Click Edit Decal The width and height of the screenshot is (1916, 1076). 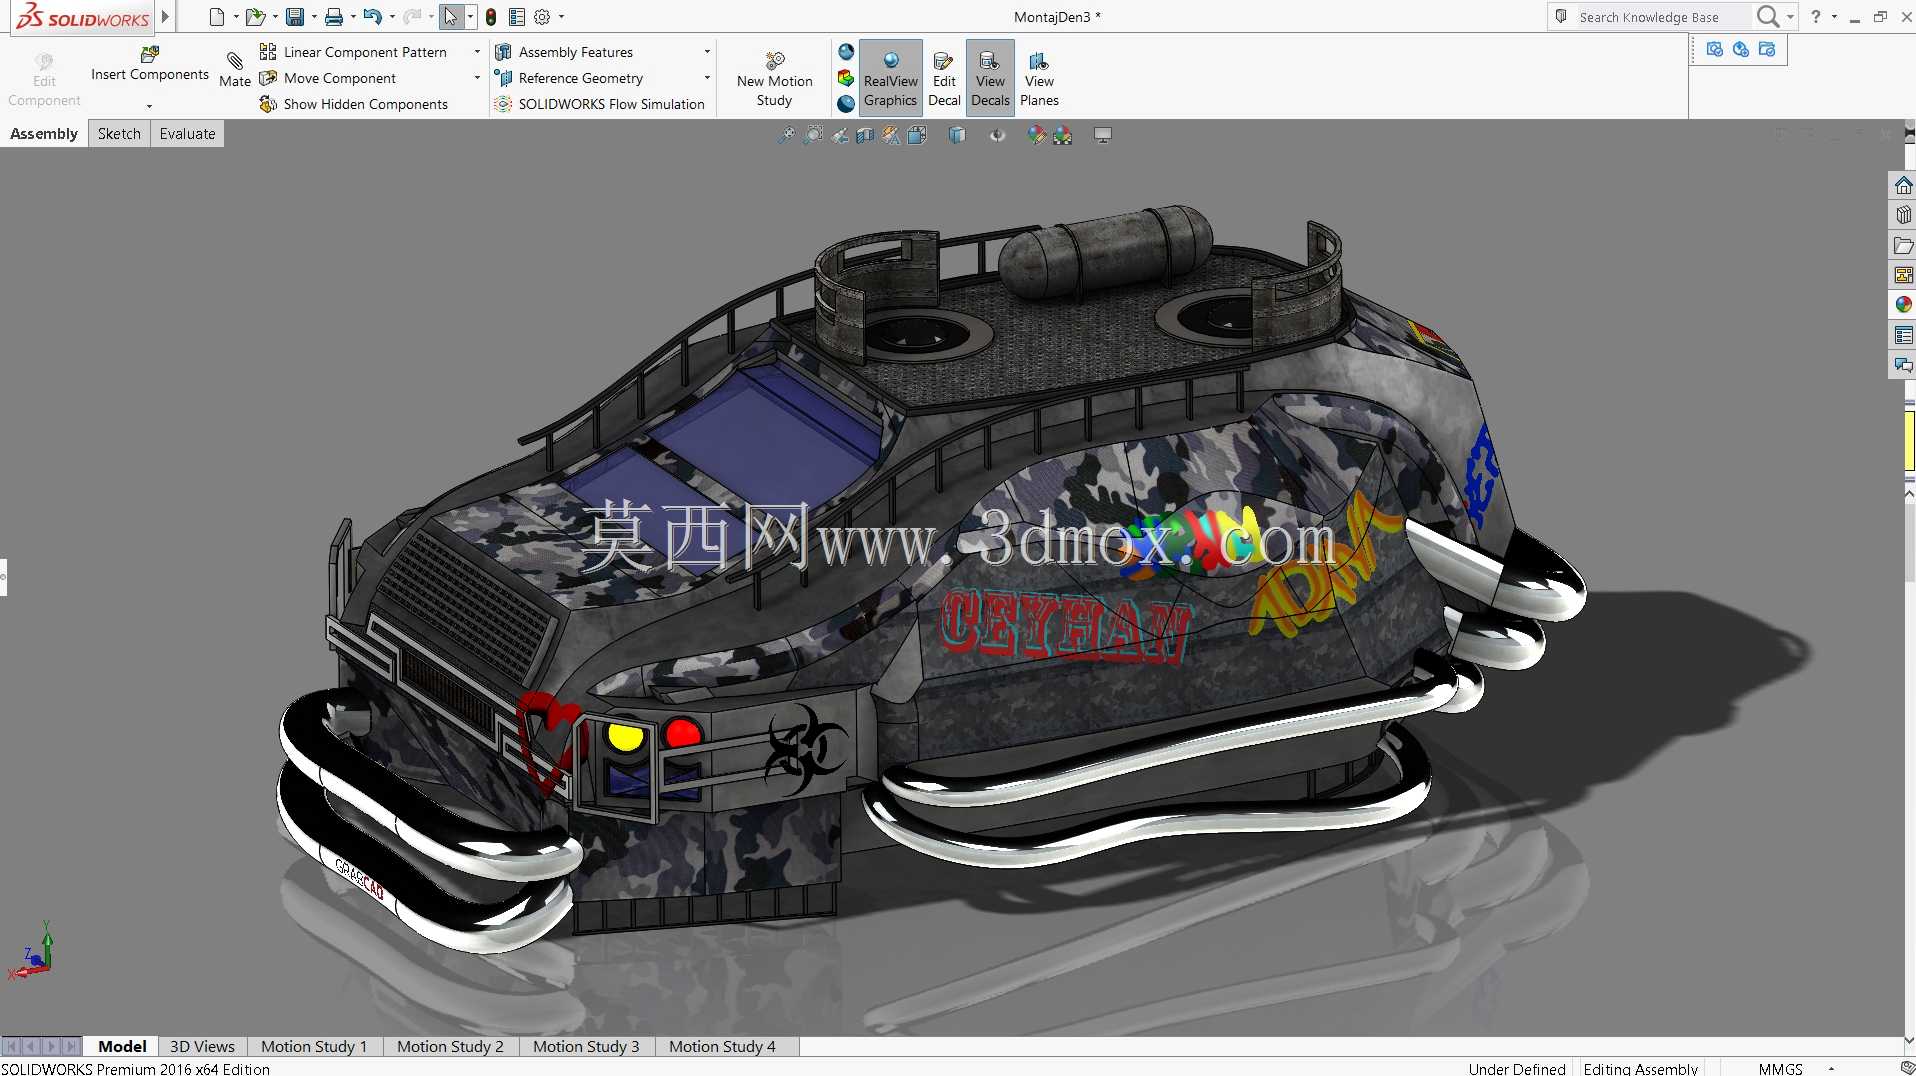click(944, 79)
